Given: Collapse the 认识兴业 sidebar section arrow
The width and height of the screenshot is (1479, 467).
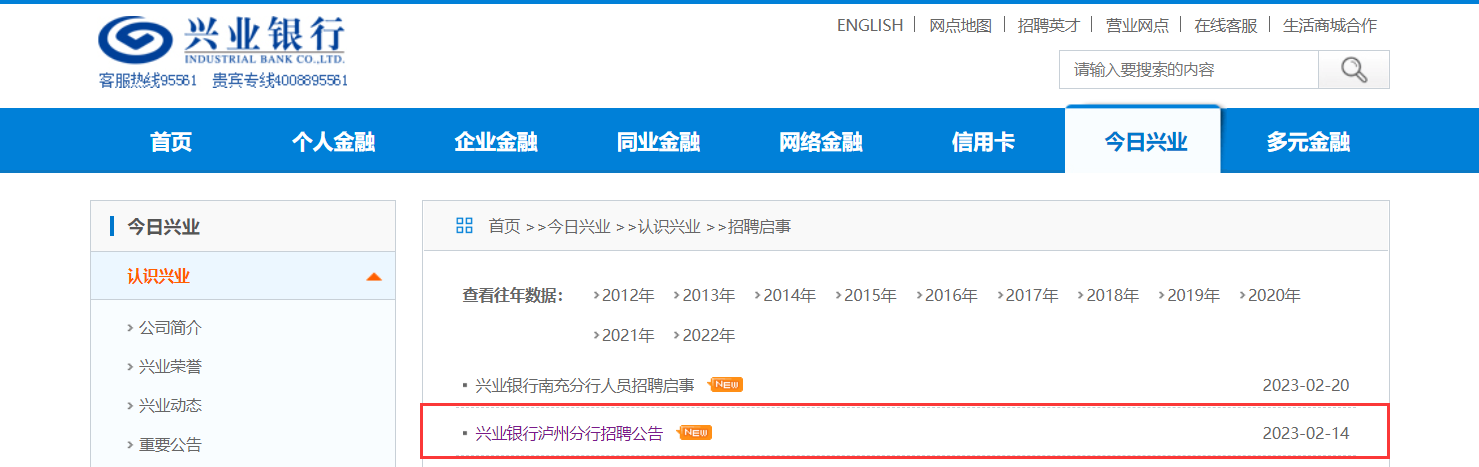Looking at the screenshot, I should 374,277.
